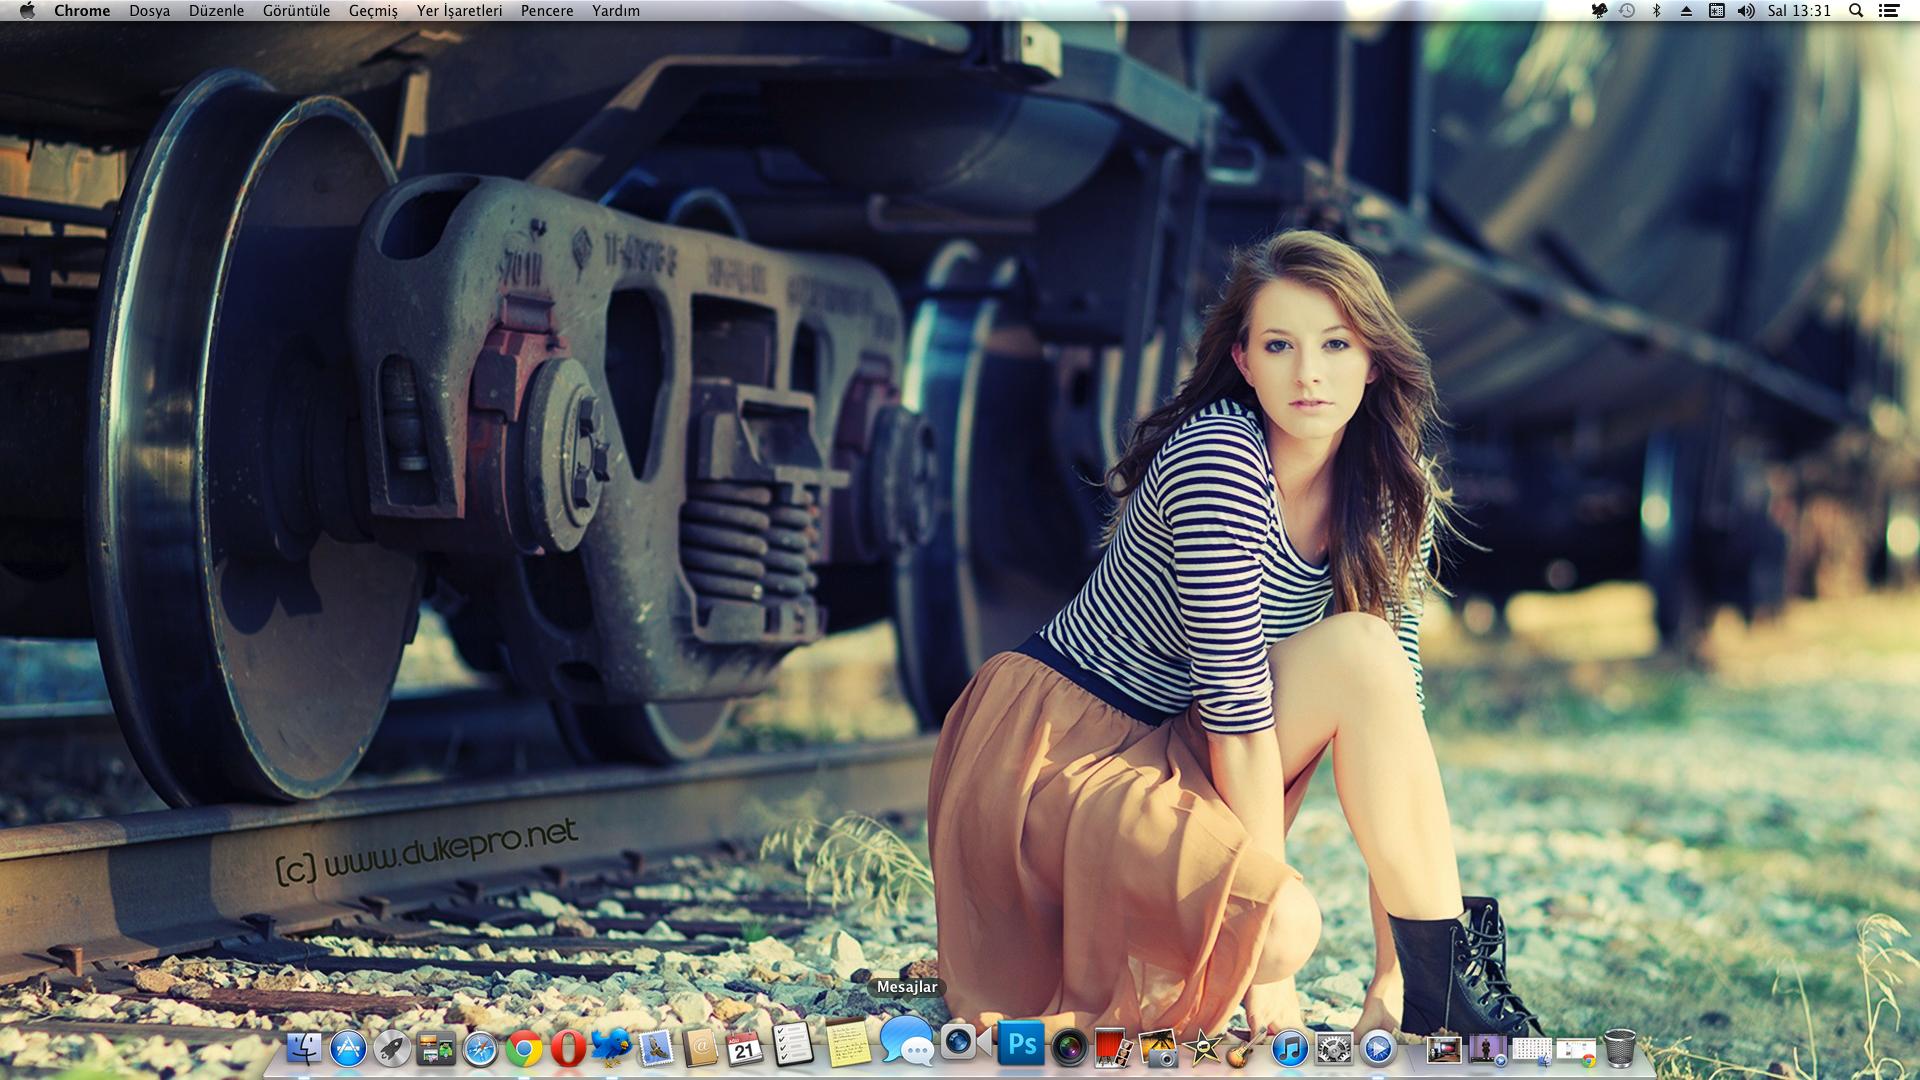Open the Mac App Store icon

(348, 1049)
